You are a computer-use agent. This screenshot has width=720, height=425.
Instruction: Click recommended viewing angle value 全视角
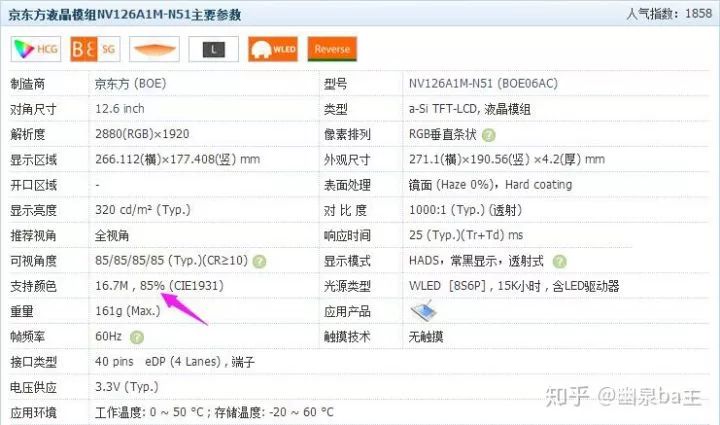112,235
